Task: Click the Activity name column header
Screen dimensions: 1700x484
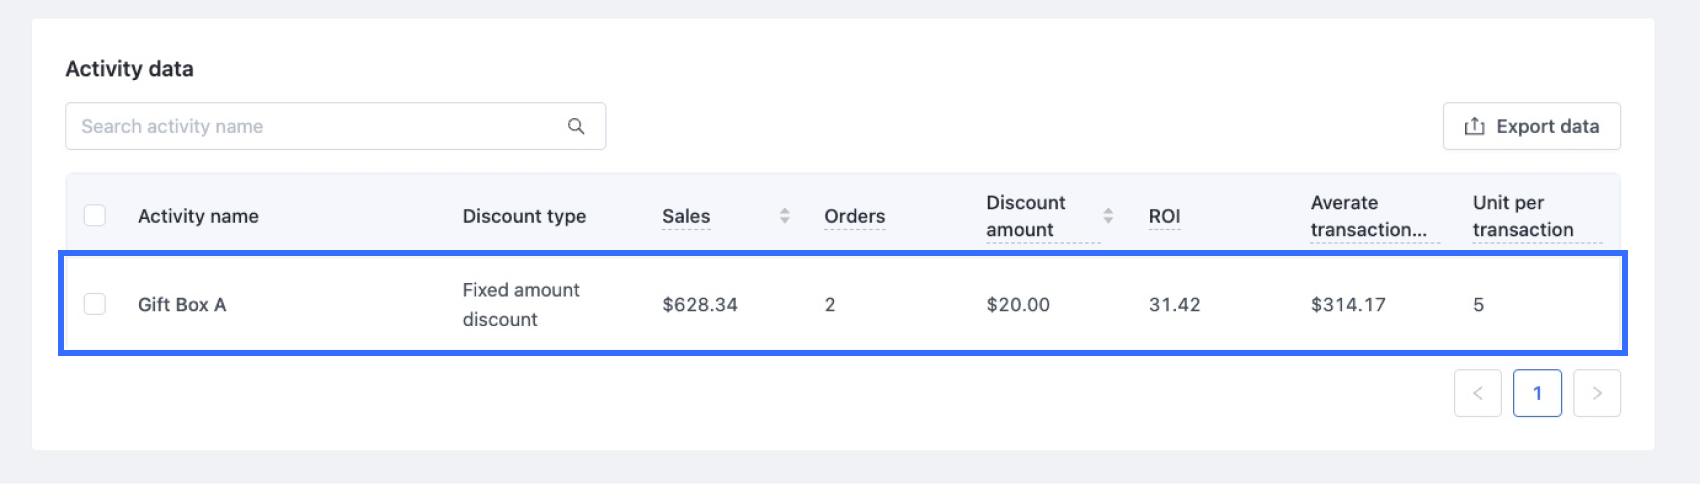Action: (x=198, y=216)
